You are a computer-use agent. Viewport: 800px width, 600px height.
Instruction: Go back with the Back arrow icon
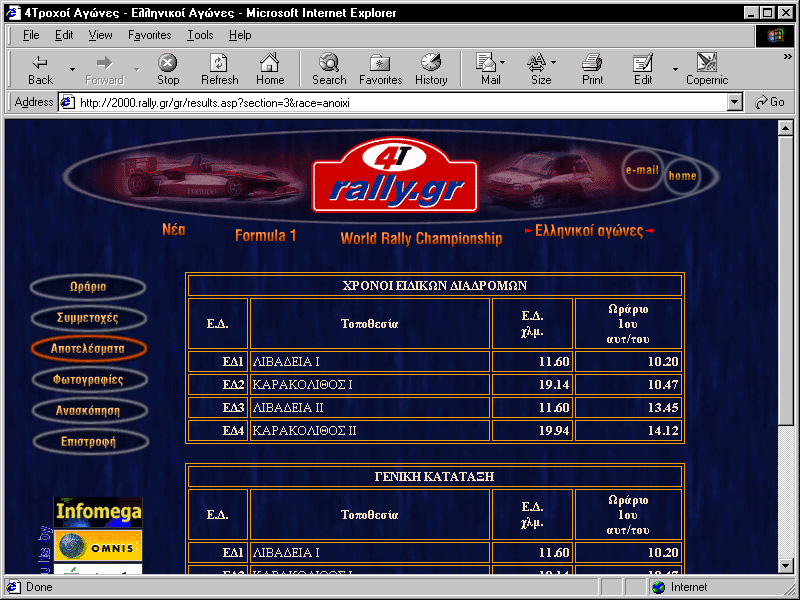(x=40, y=63)
